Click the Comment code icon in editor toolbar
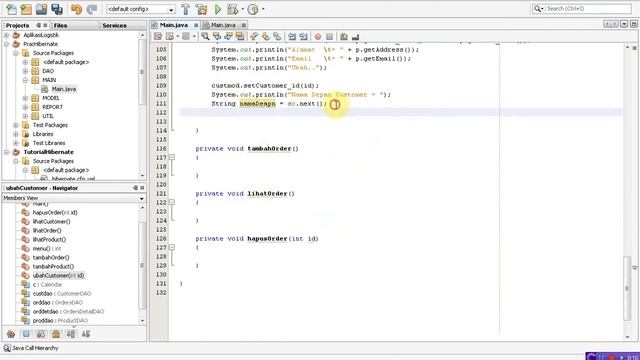The image size is (640, 360). pos(344,37)
